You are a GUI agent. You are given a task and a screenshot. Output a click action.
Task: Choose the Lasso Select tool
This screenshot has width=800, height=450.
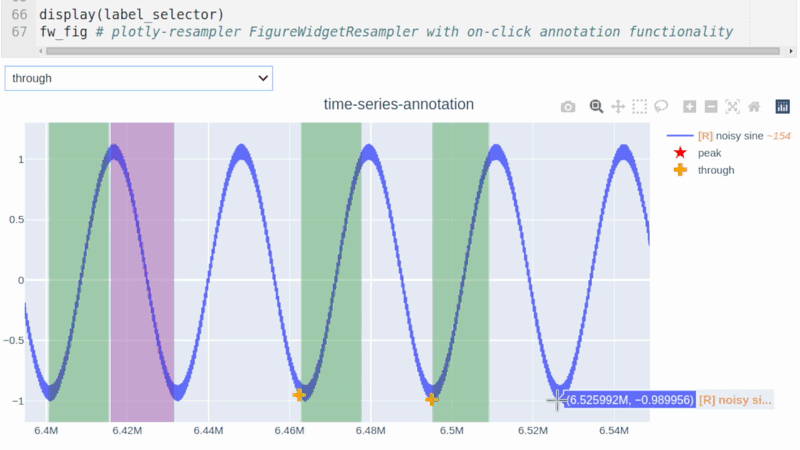tap(661, 107)
